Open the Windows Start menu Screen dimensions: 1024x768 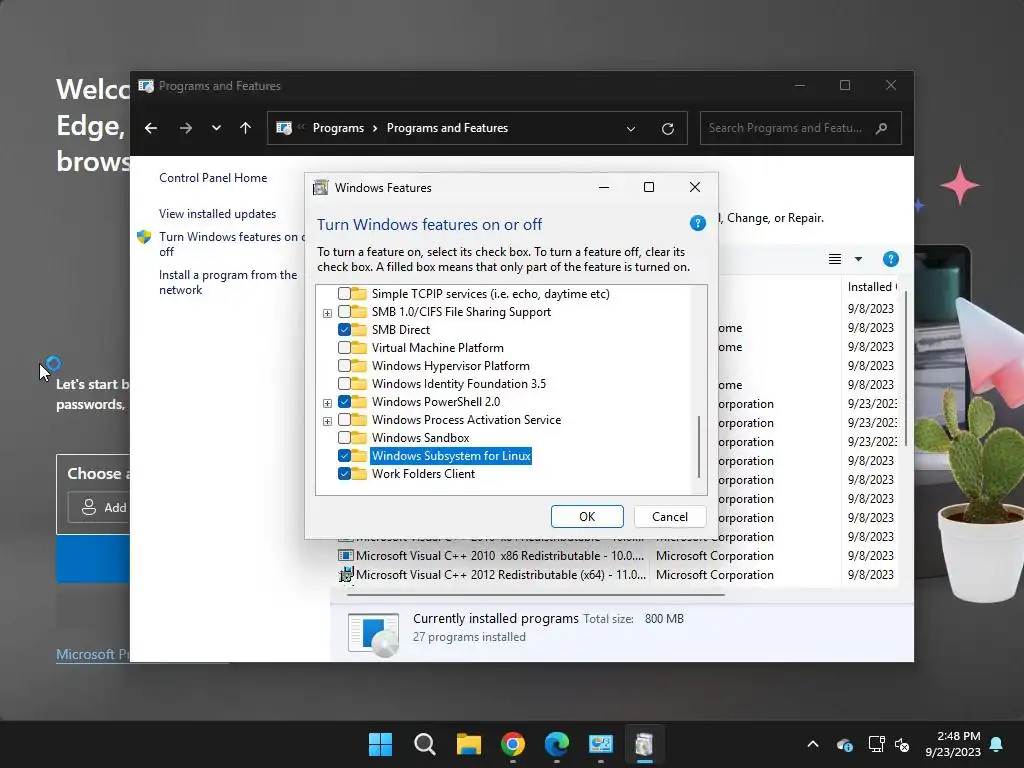pos(380,744)
